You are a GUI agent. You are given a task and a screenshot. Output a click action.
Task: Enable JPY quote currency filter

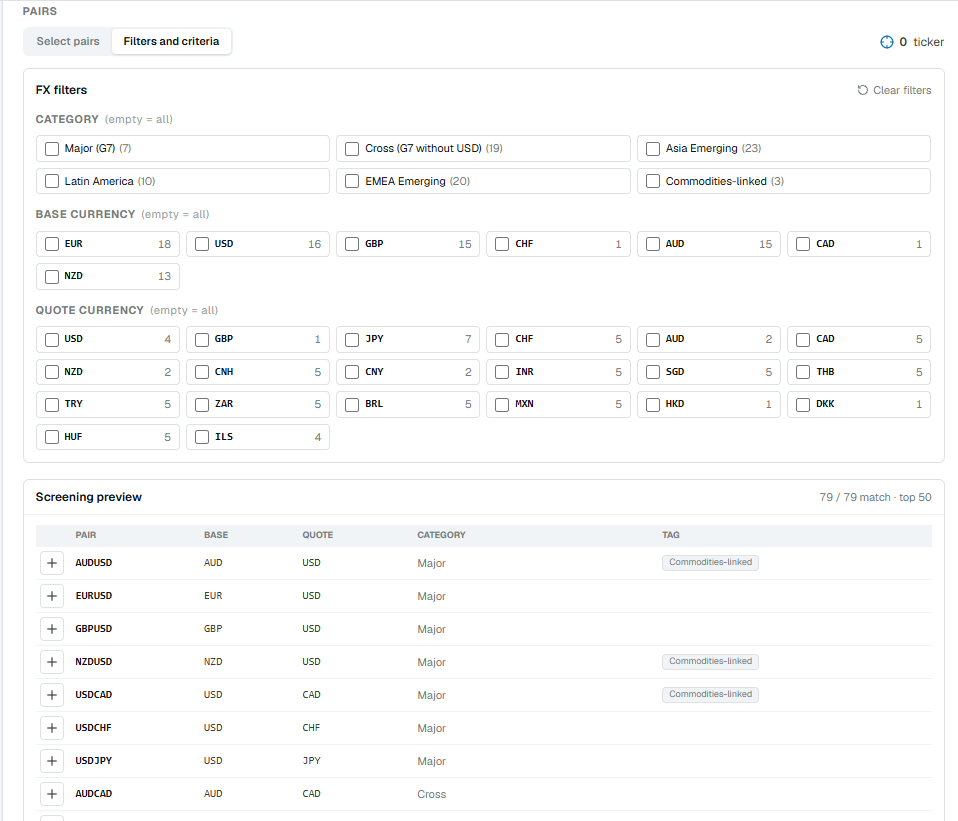point(352,340)
